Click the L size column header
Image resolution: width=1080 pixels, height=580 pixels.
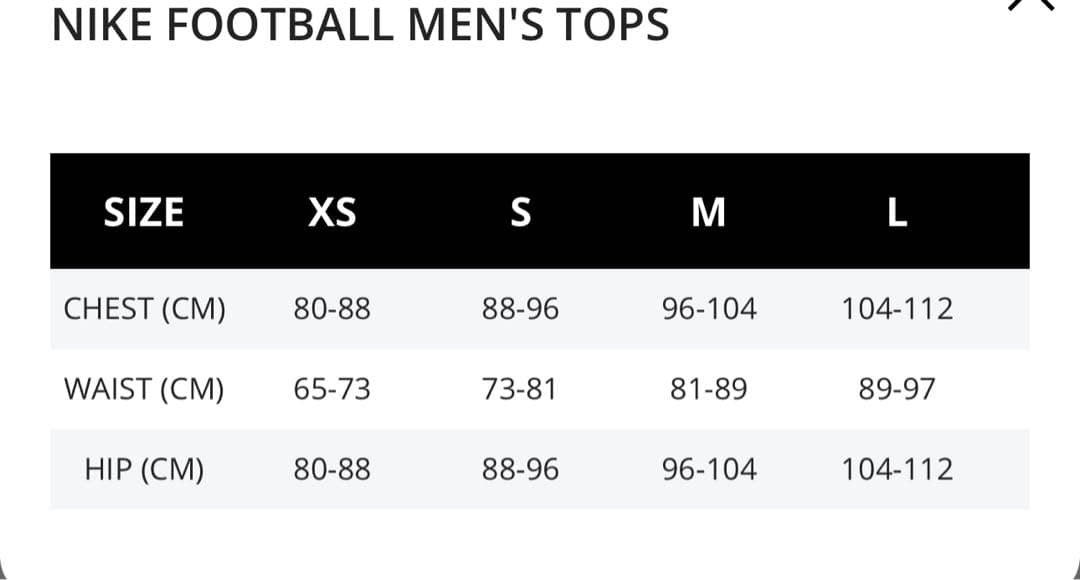tap(897, 212)
